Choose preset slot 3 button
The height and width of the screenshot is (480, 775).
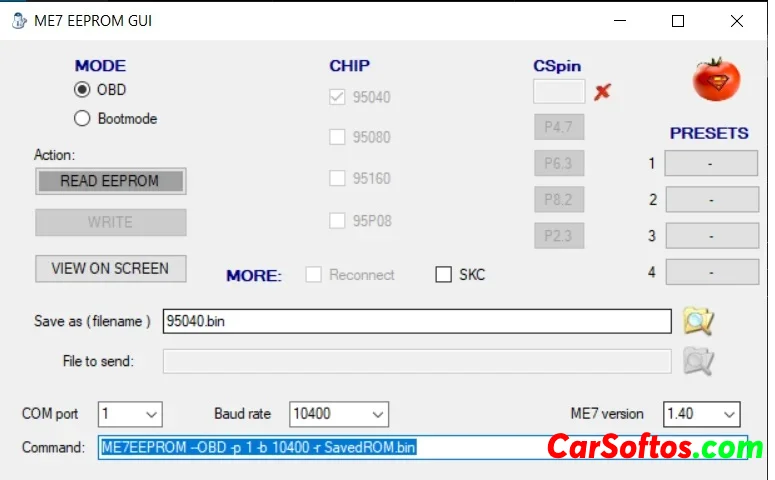pyautogui.click(x=710, y=236)
